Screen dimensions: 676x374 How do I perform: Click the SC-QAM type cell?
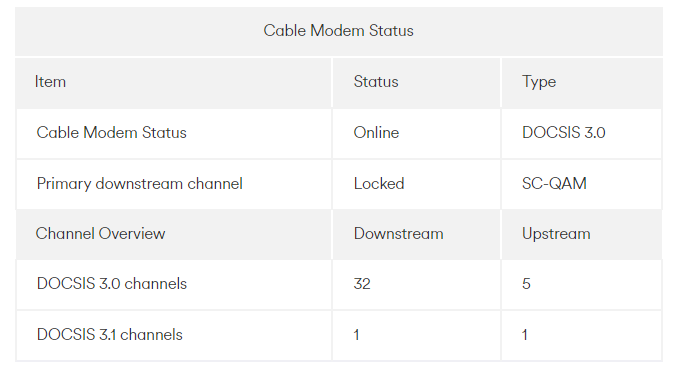tap(554, 184)
